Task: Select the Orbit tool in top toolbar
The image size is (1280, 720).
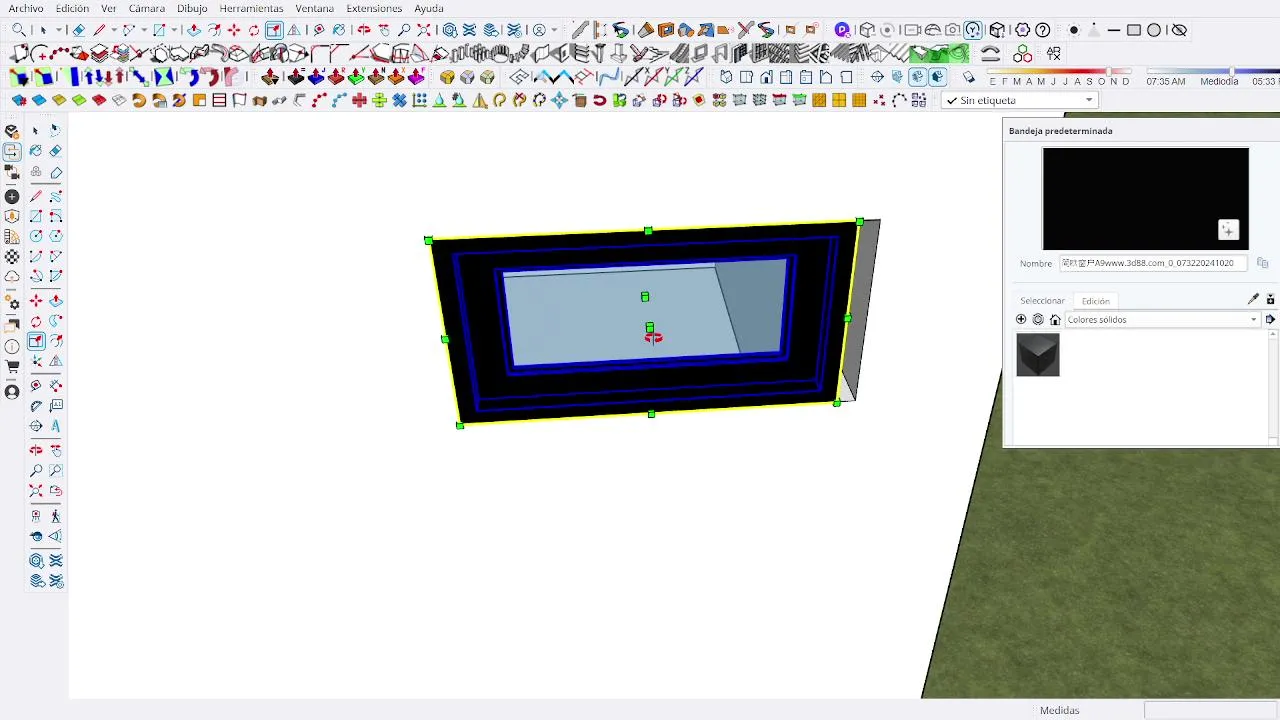Action: [364, 30]
